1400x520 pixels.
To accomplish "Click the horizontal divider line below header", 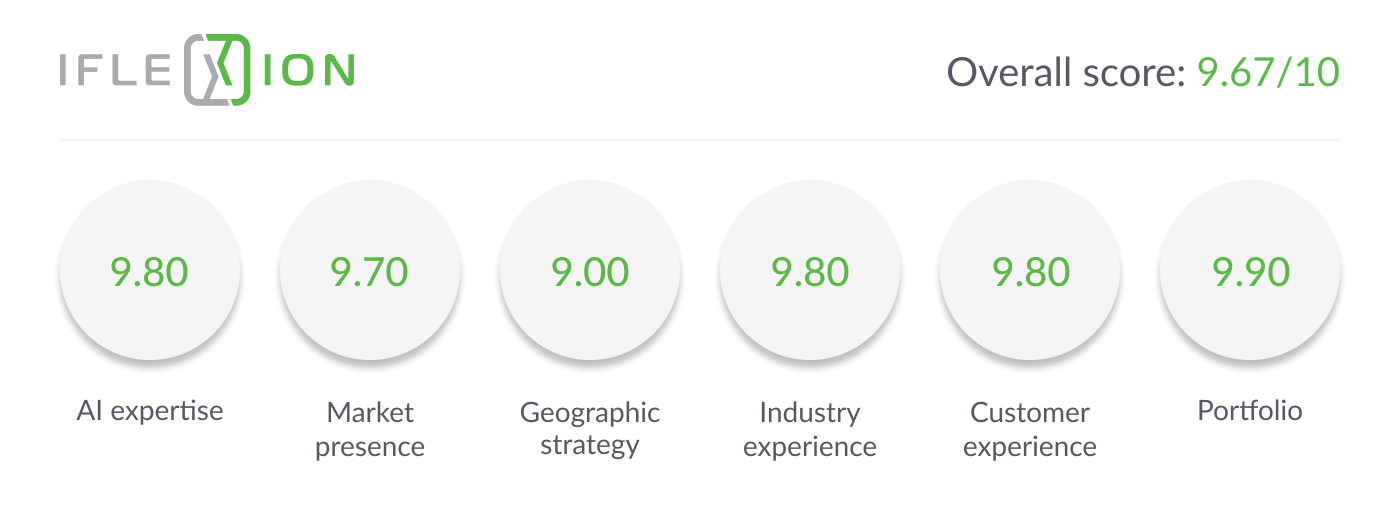I will 700,140.
